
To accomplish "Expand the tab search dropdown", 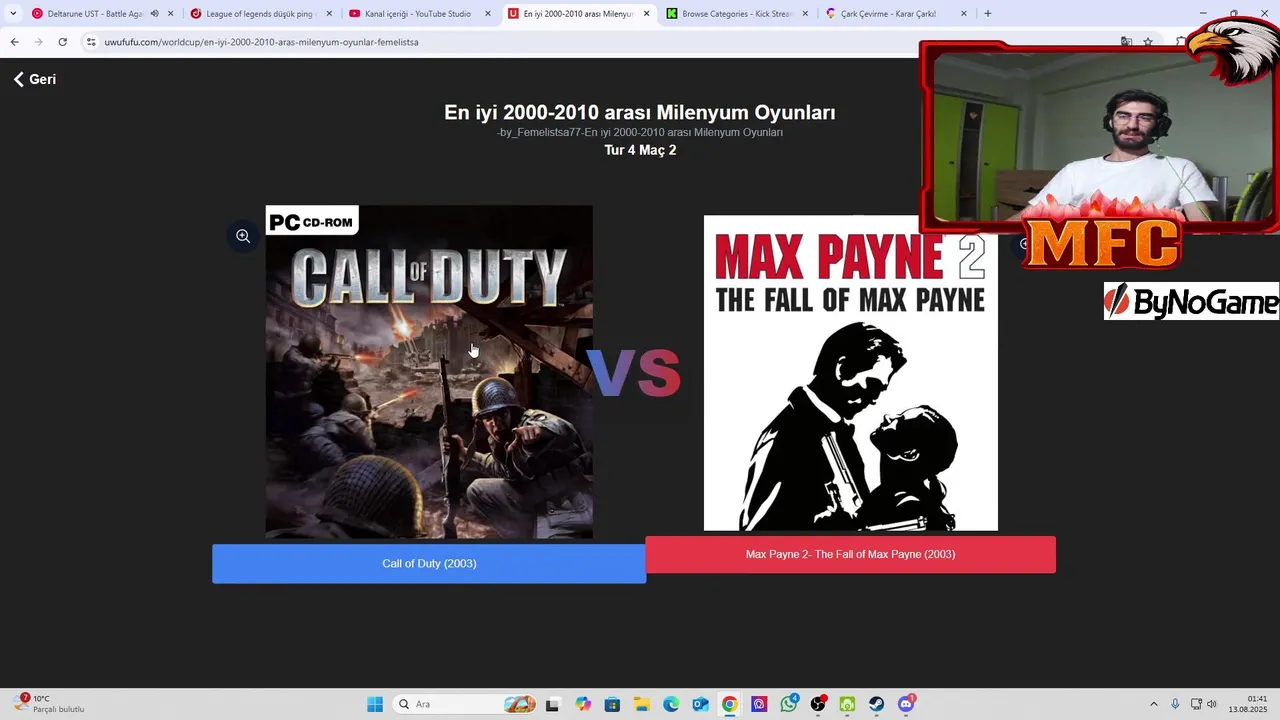I will (13, 14).
